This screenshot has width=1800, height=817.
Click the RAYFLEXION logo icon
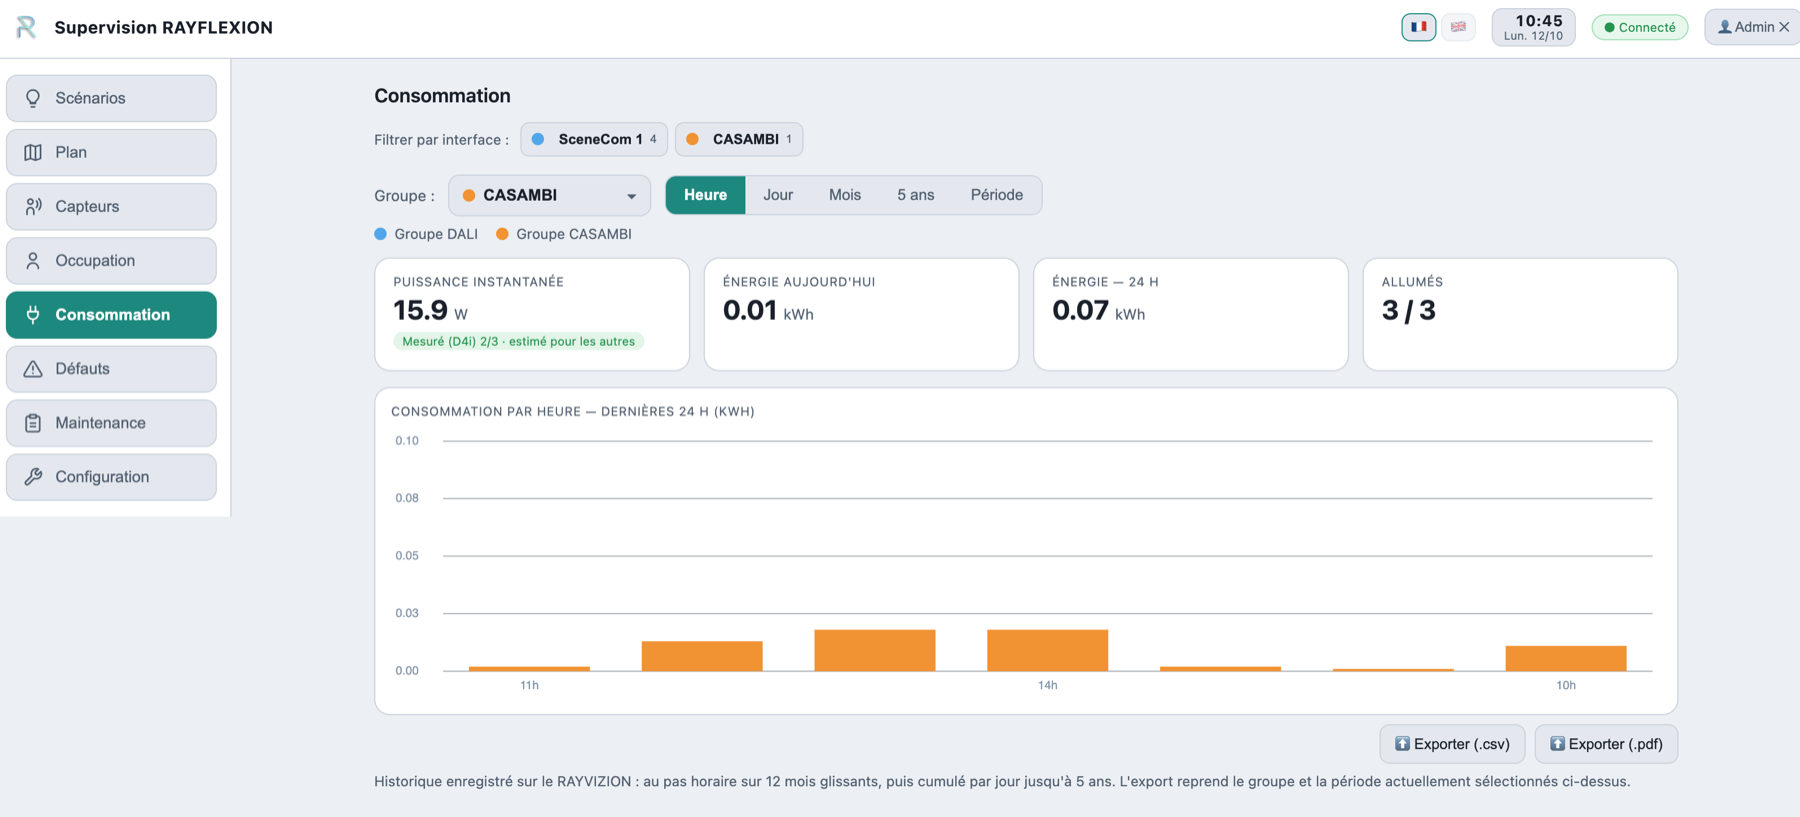pyautogui.click(x=26, y=27)
